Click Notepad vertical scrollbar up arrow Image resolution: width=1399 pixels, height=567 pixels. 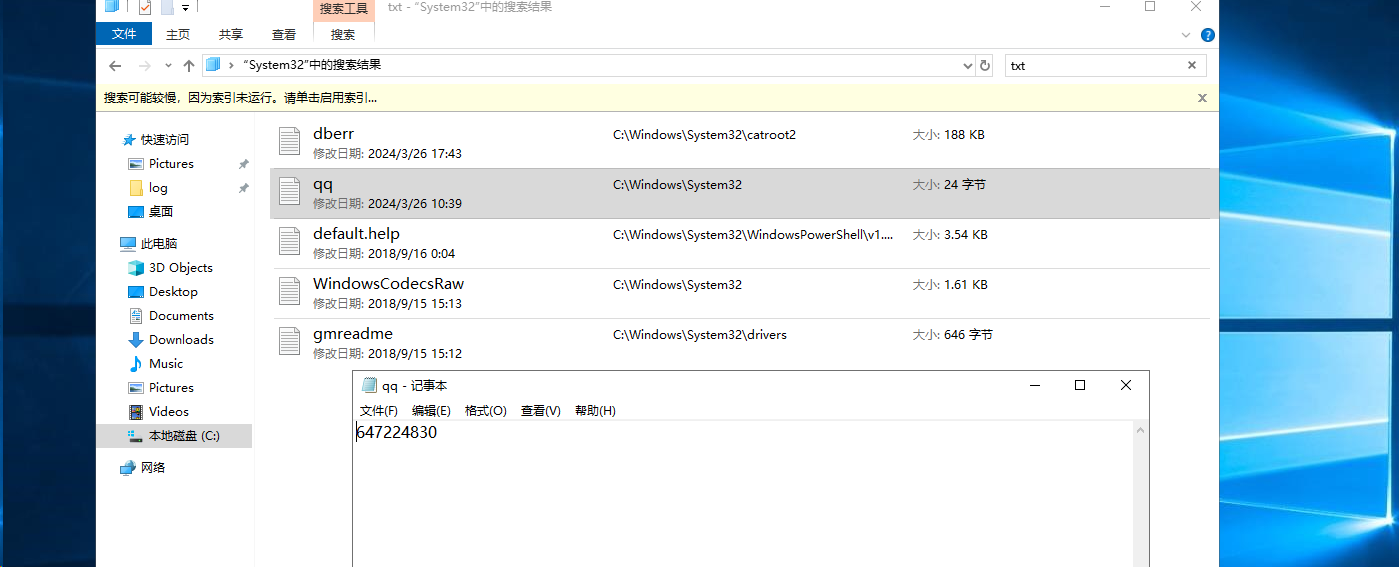point(1140,429)
